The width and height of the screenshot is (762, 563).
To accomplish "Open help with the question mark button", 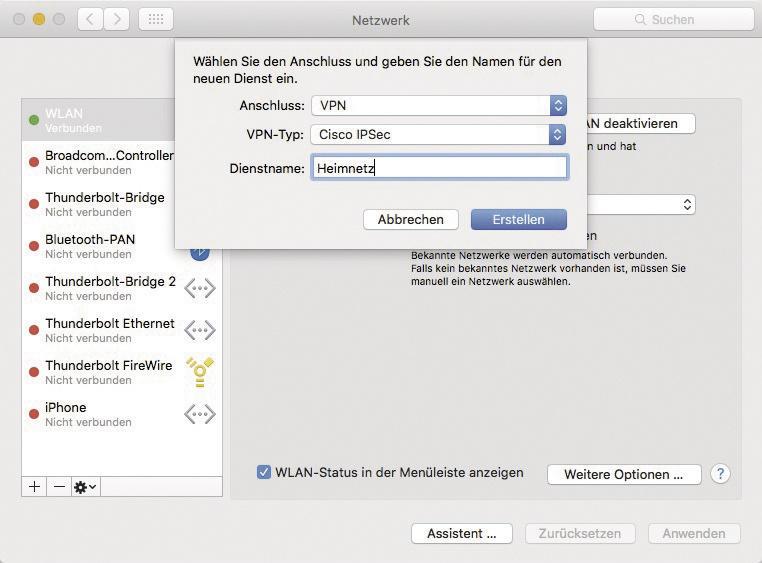I will click(x=720, y=473).
